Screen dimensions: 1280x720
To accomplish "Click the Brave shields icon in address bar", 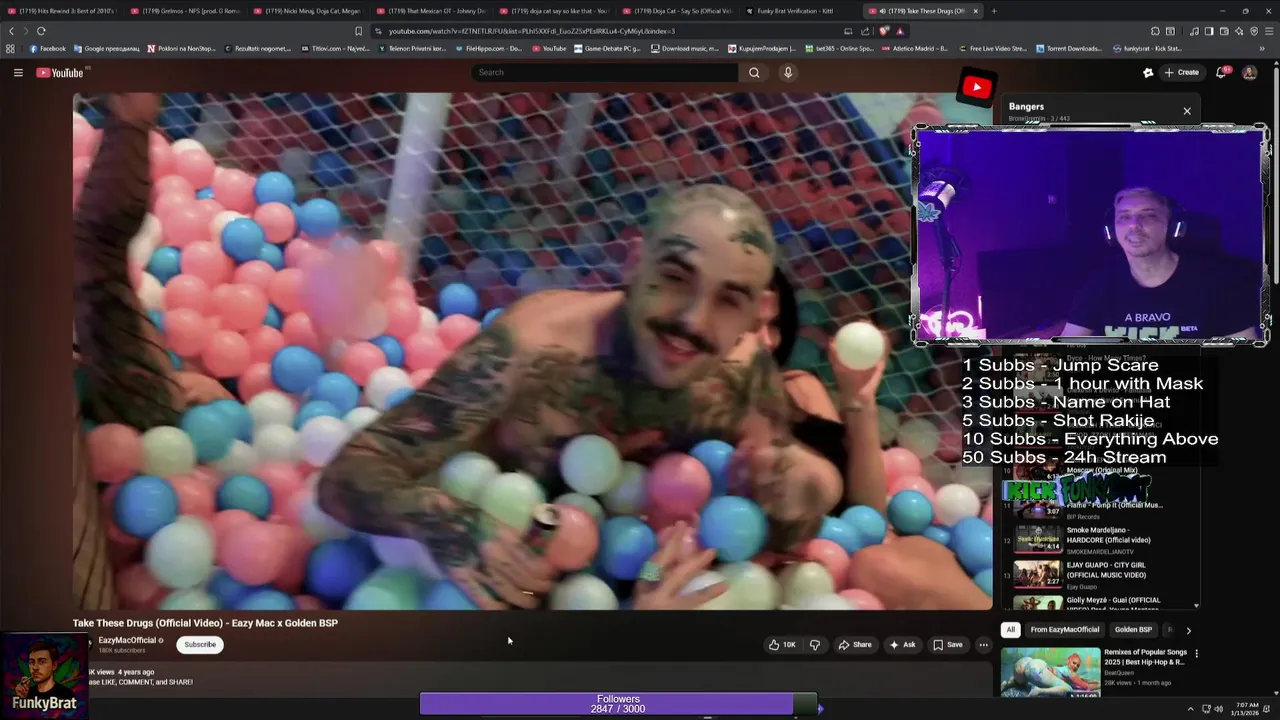I will tap(884, 31).
